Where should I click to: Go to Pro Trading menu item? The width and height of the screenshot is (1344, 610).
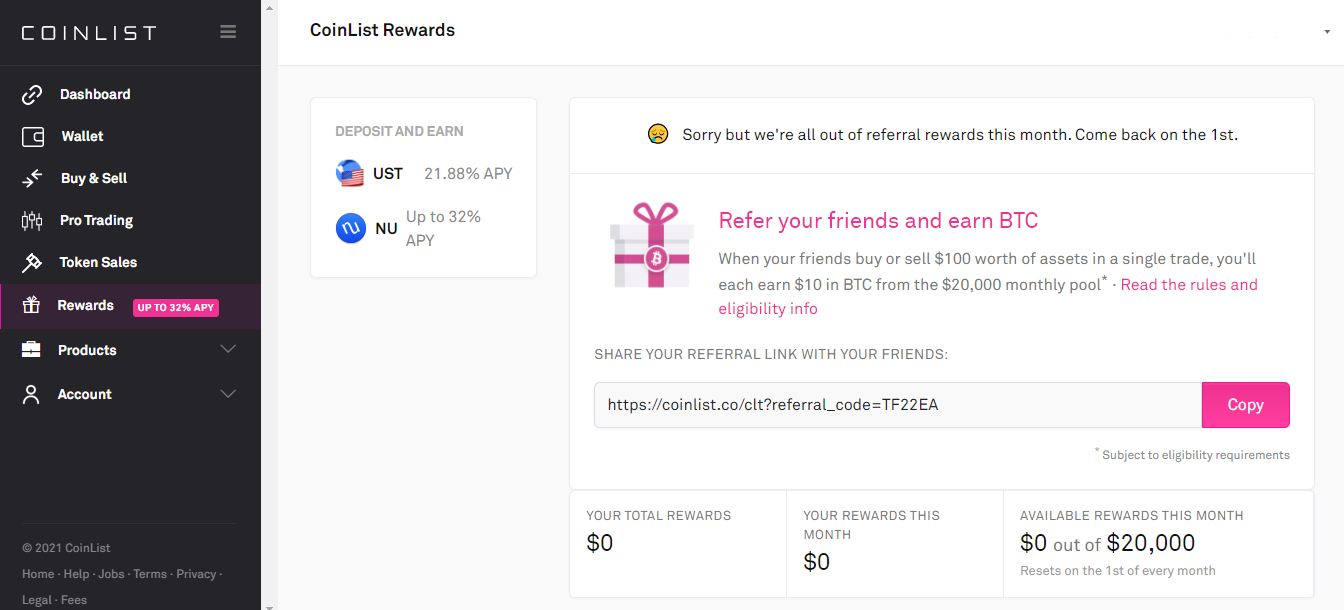click(x=96, y=220)
